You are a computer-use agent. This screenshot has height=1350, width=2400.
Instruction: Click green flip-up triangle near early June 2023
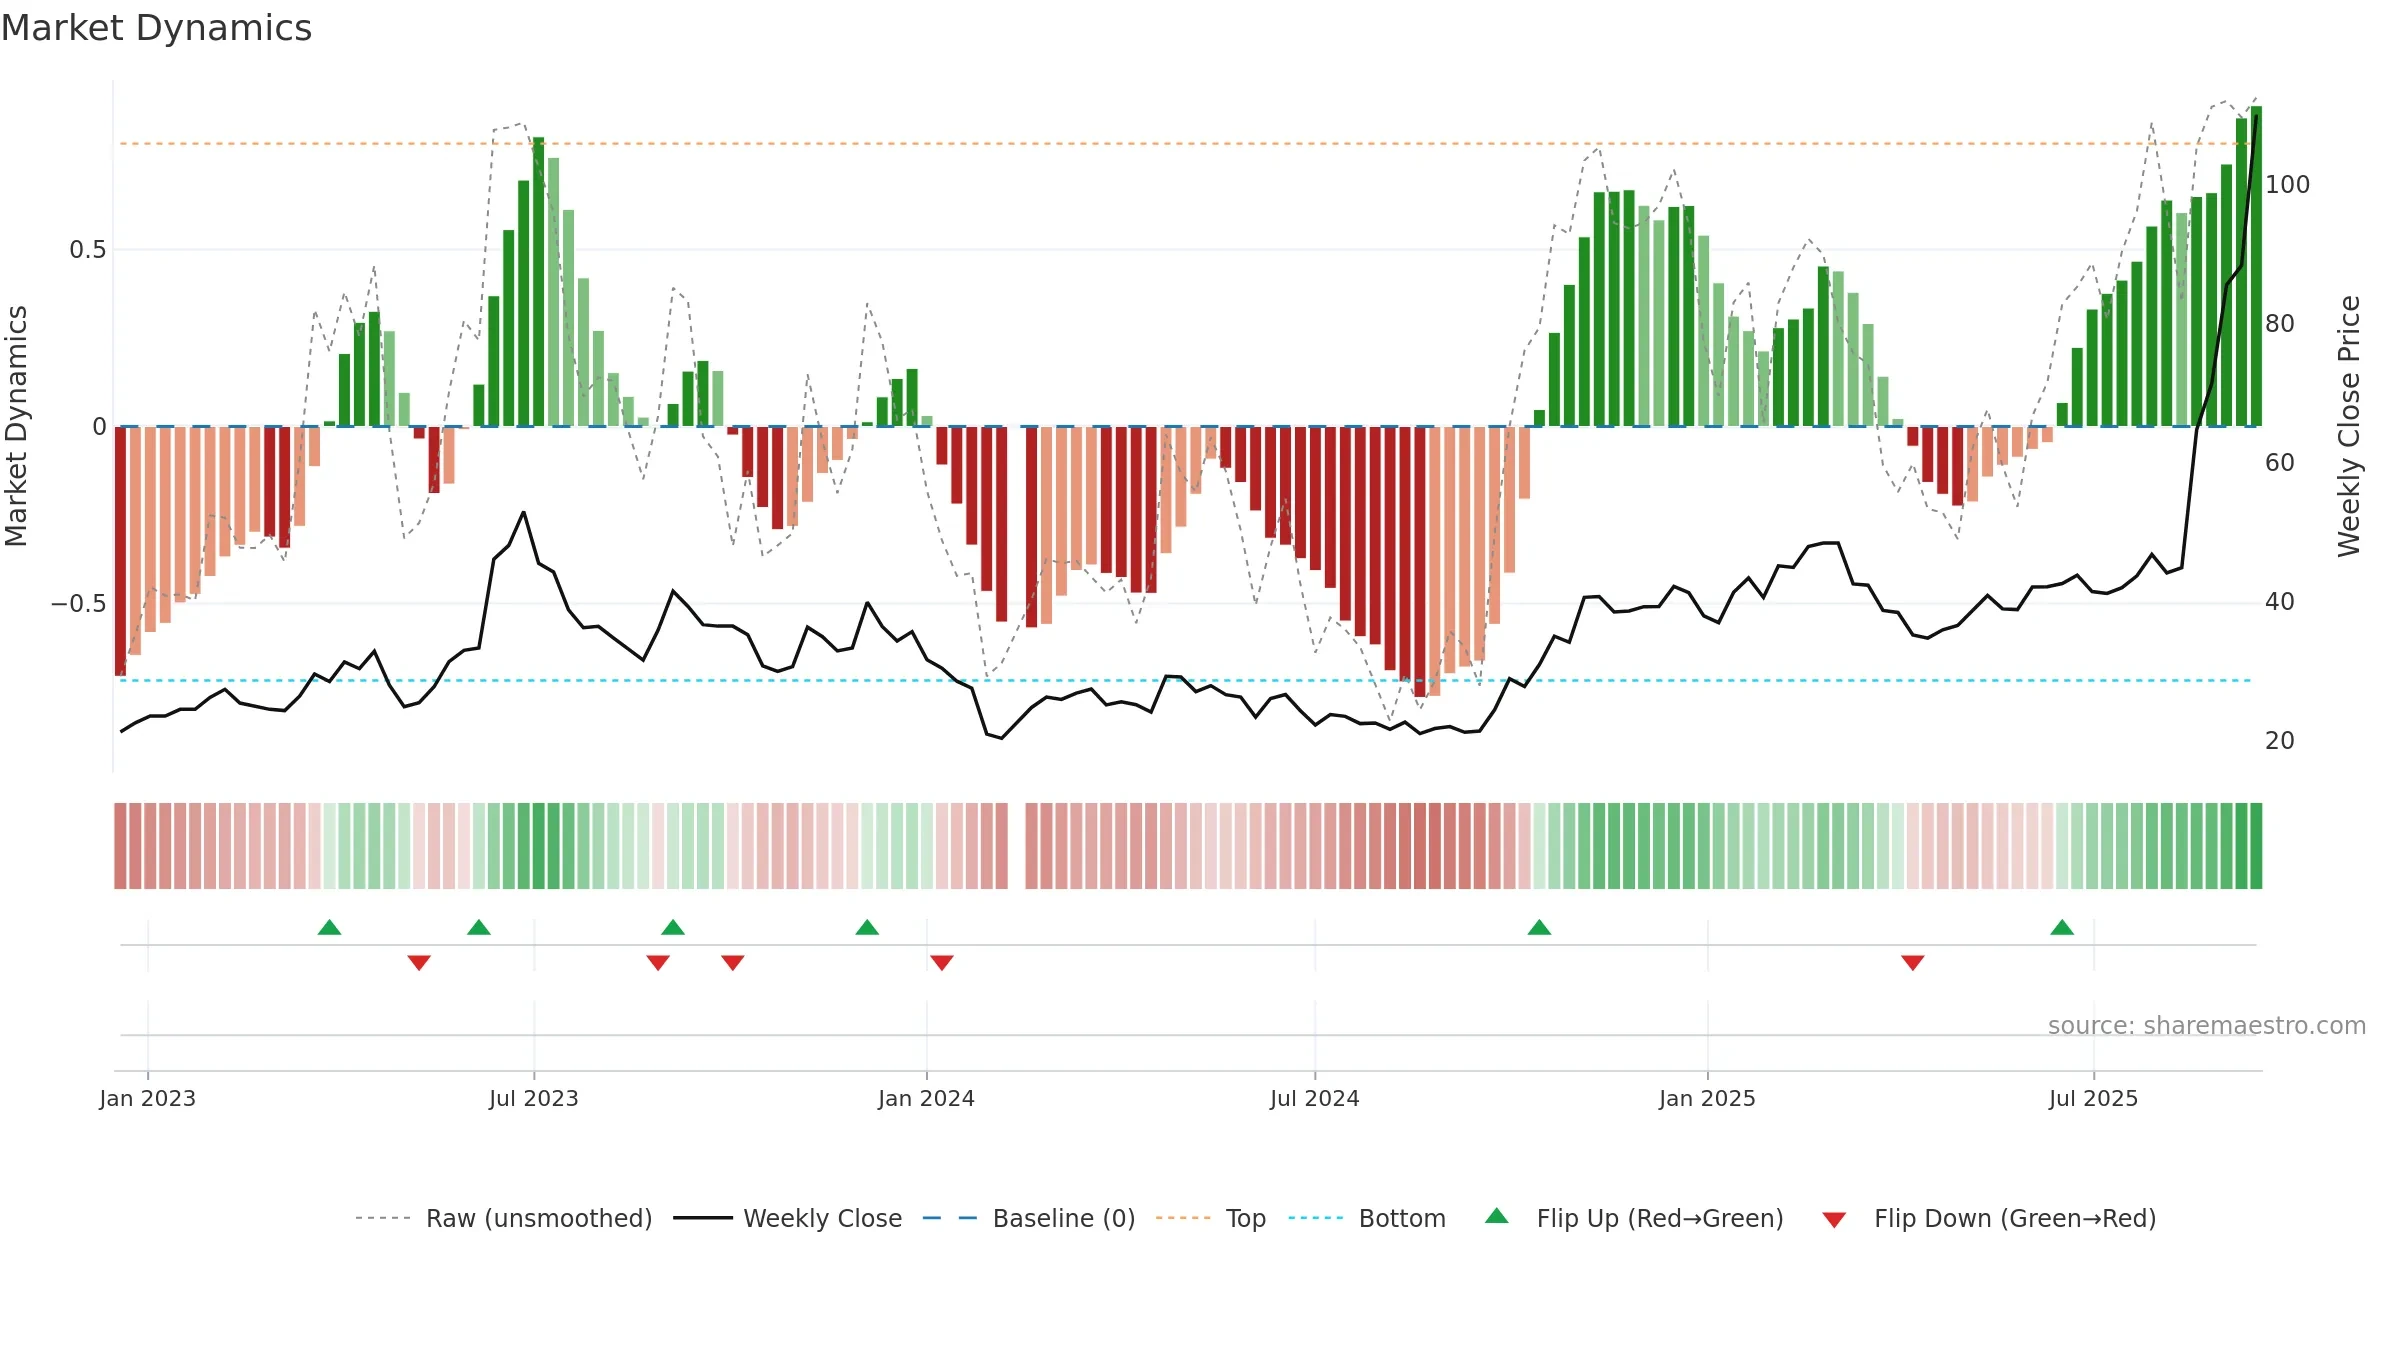(x=479, y=927)
